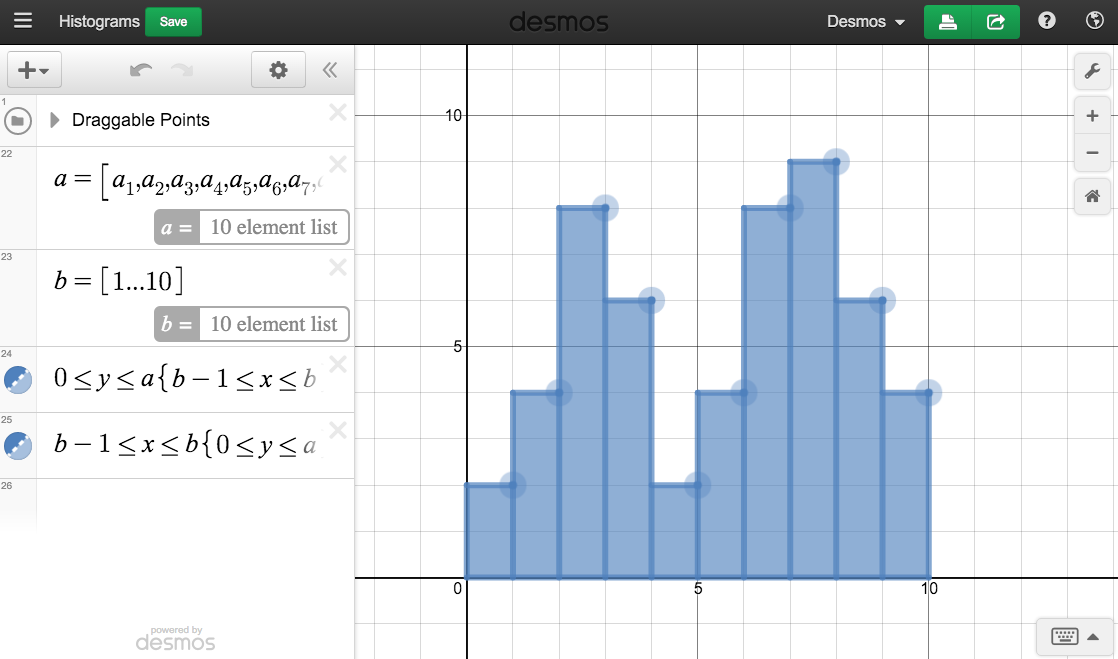Click the undo arrow
The width and height of the screenshot is (1118, 659).
(141, 70)
